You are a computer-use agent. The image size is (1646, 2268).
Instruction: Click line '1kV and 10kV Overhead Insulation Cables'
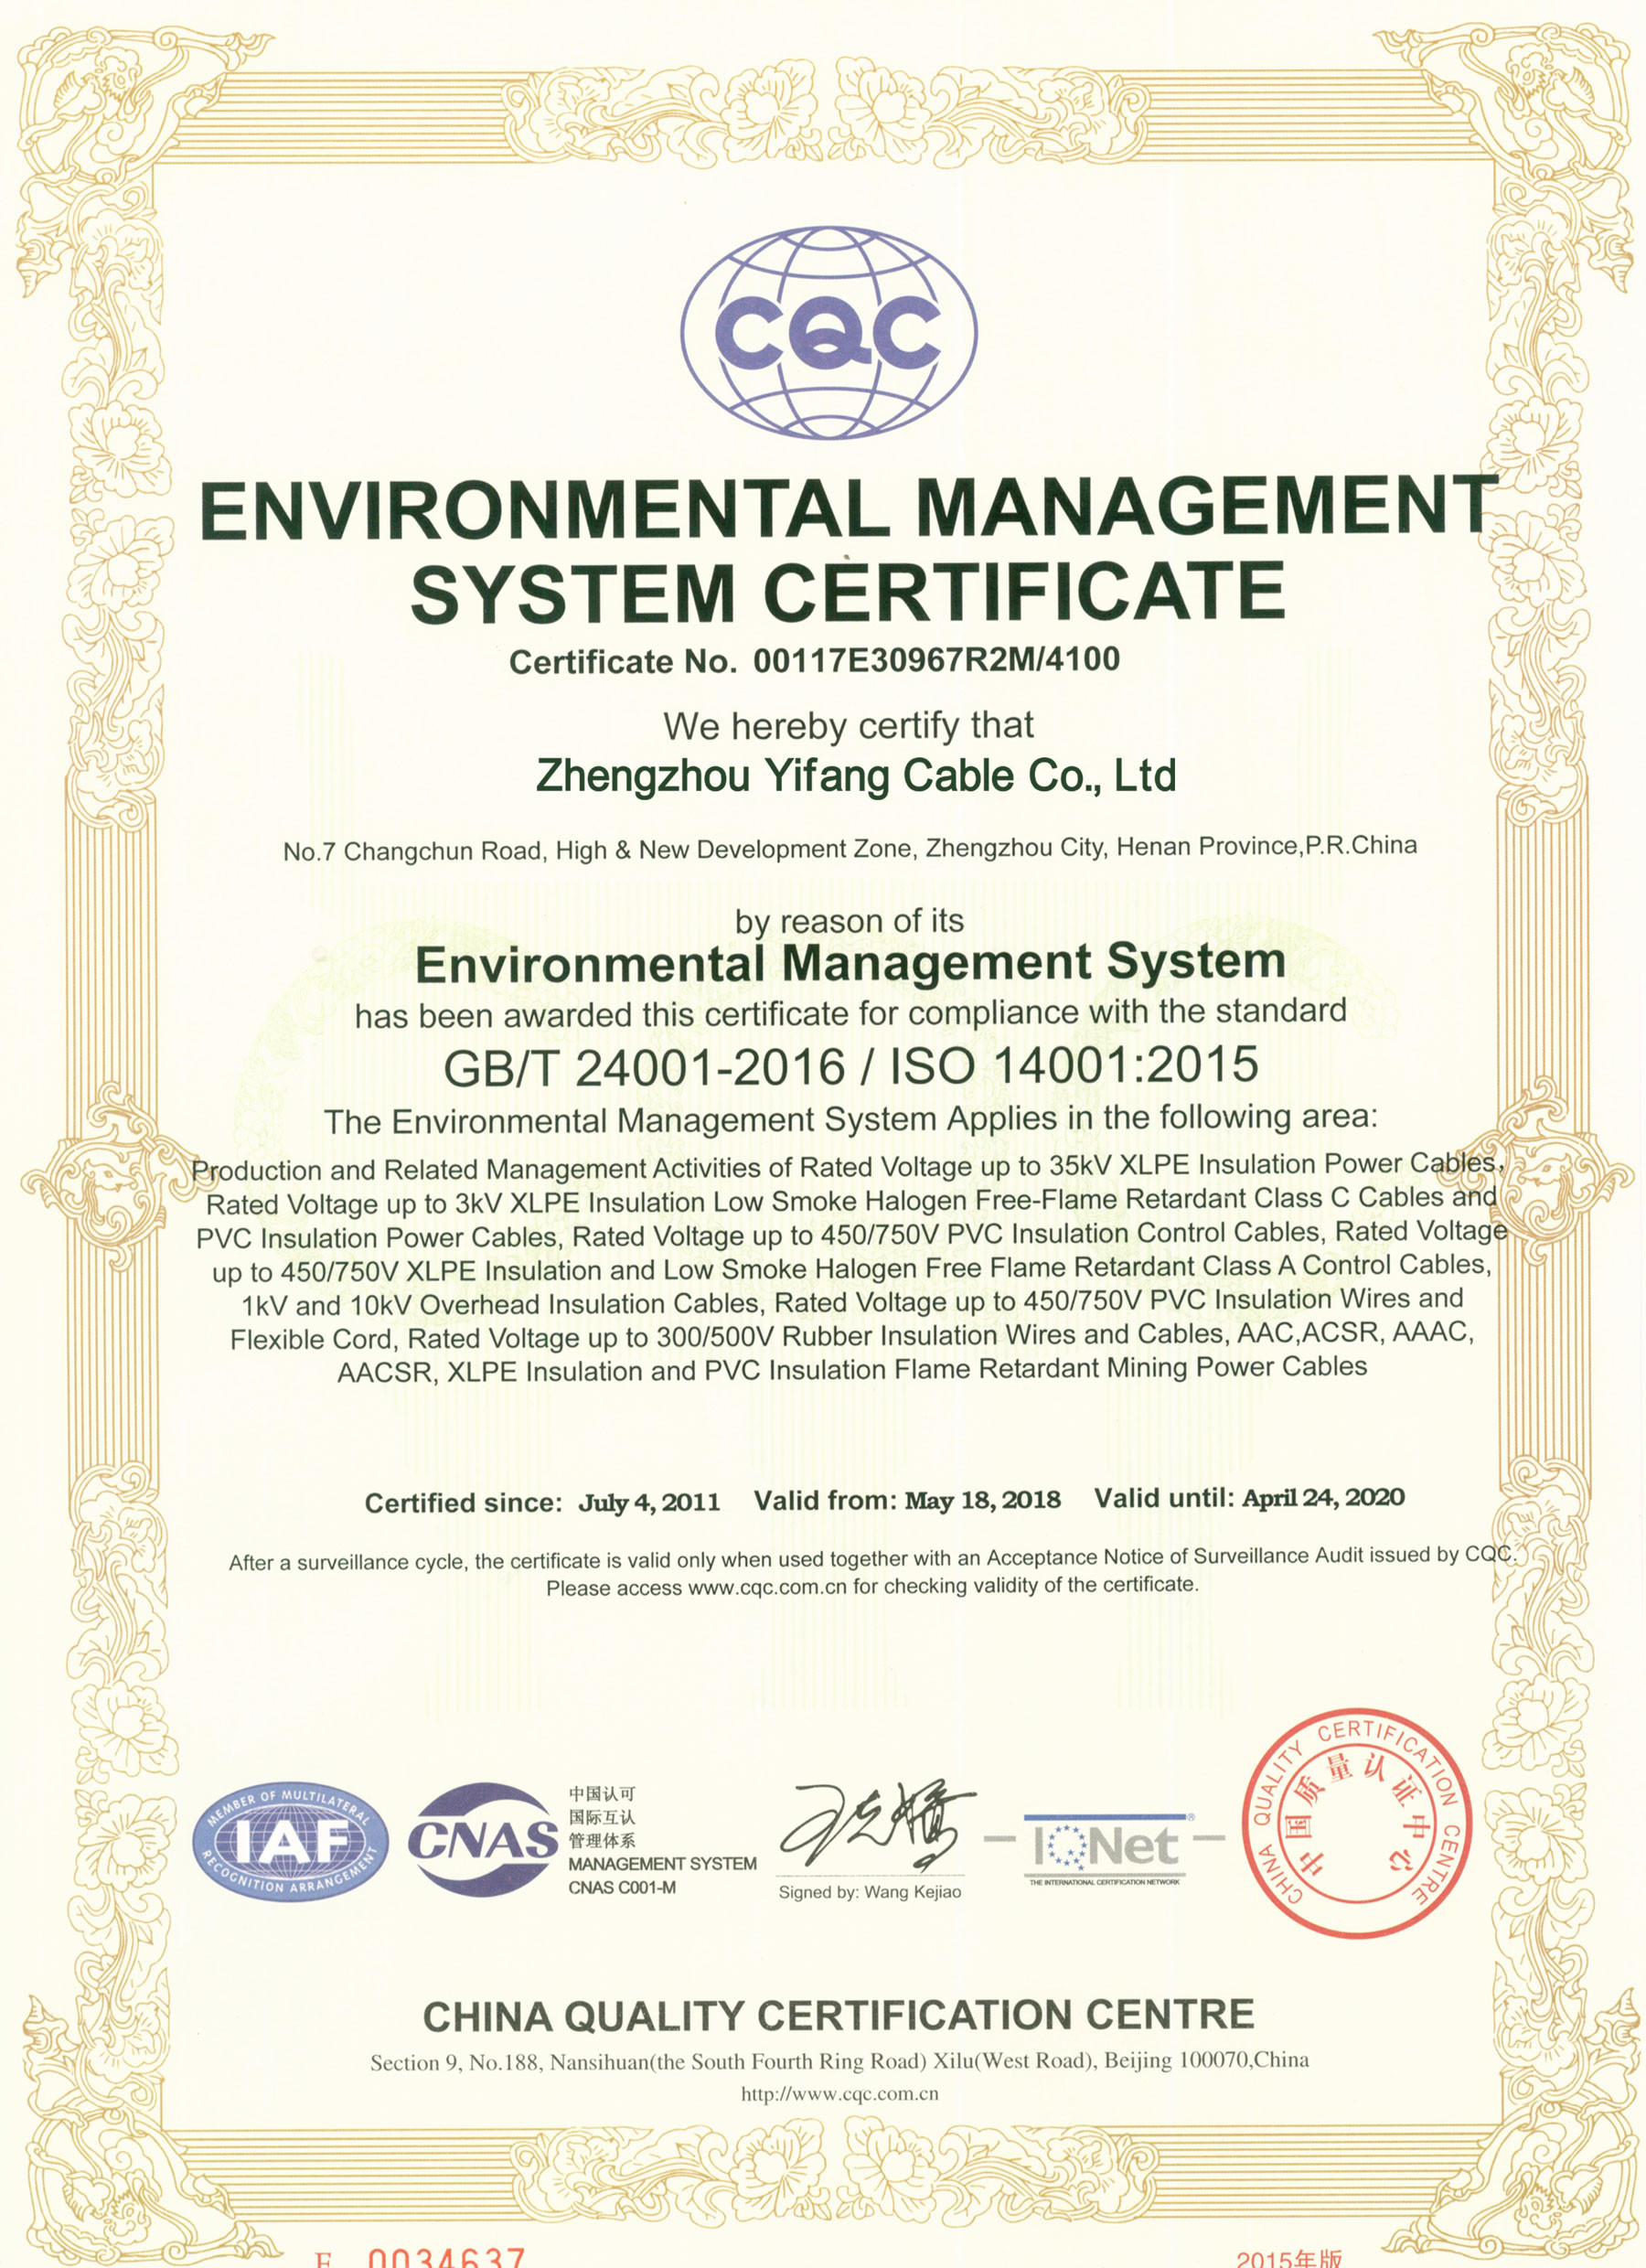852,1302
